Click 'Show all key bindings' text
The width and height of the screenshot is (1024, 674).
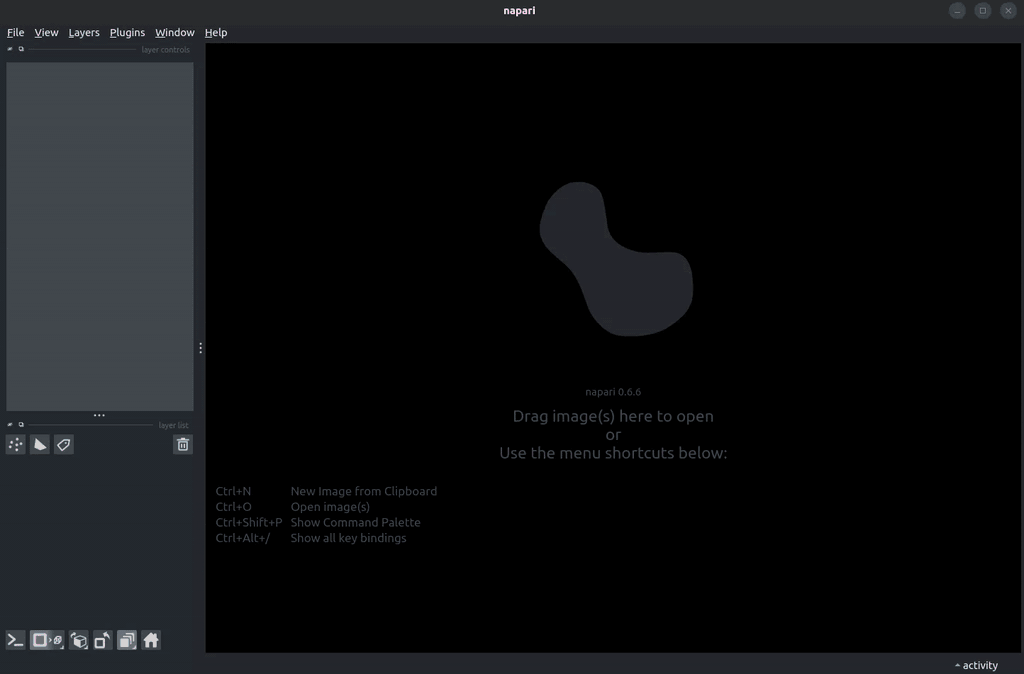click(348, 538)
